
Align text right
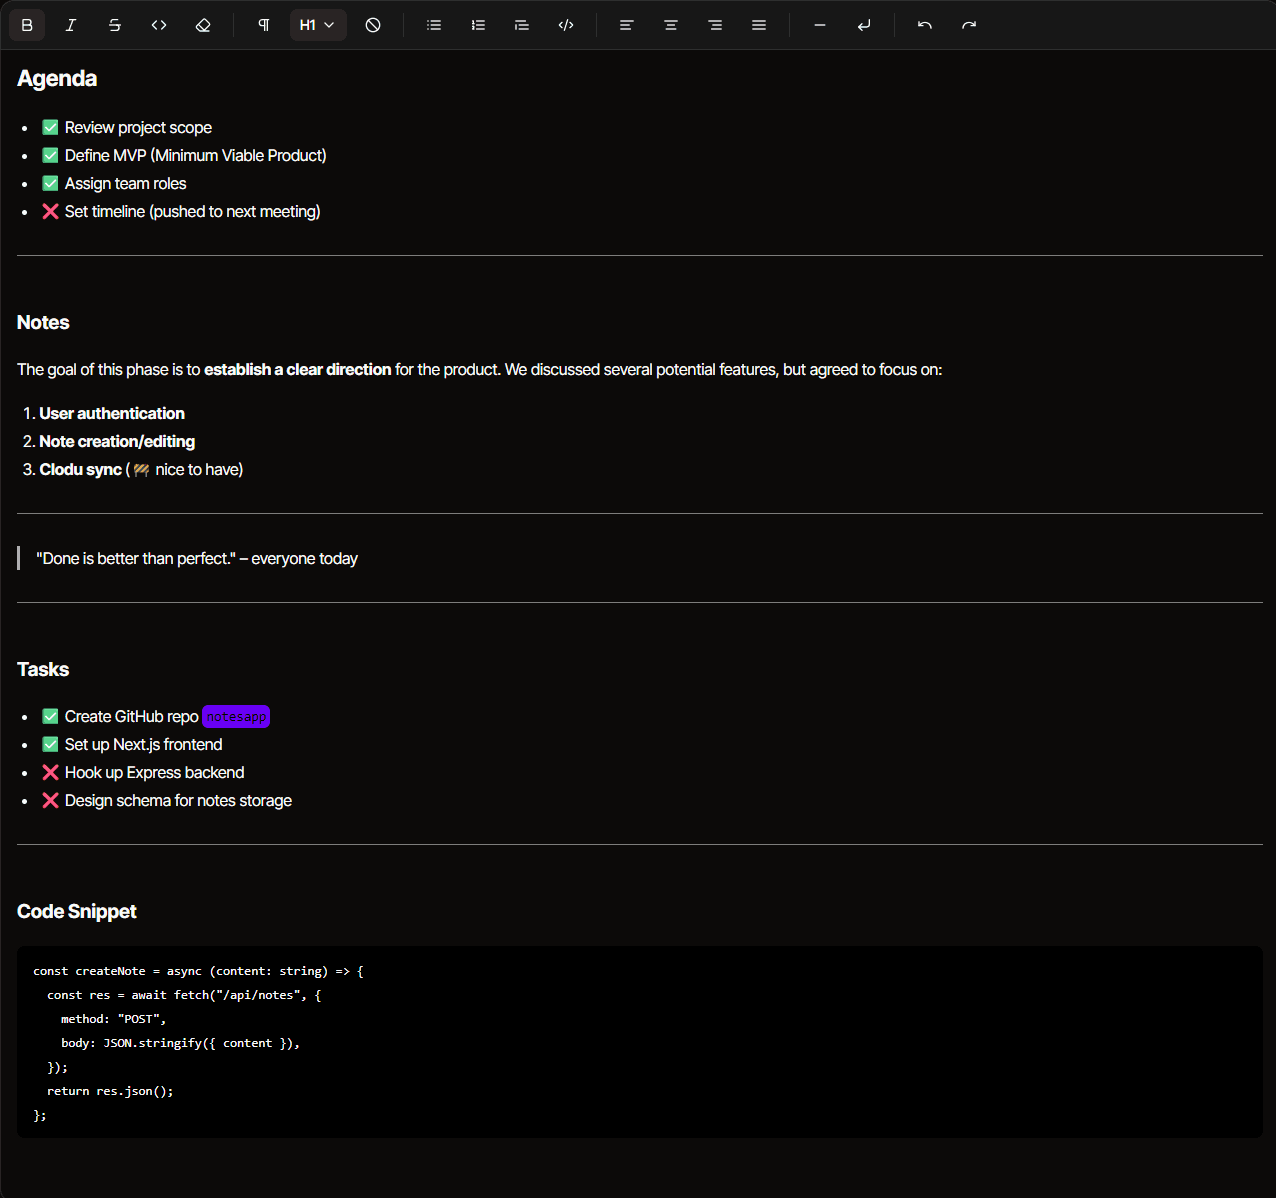[x=715, y=25]
